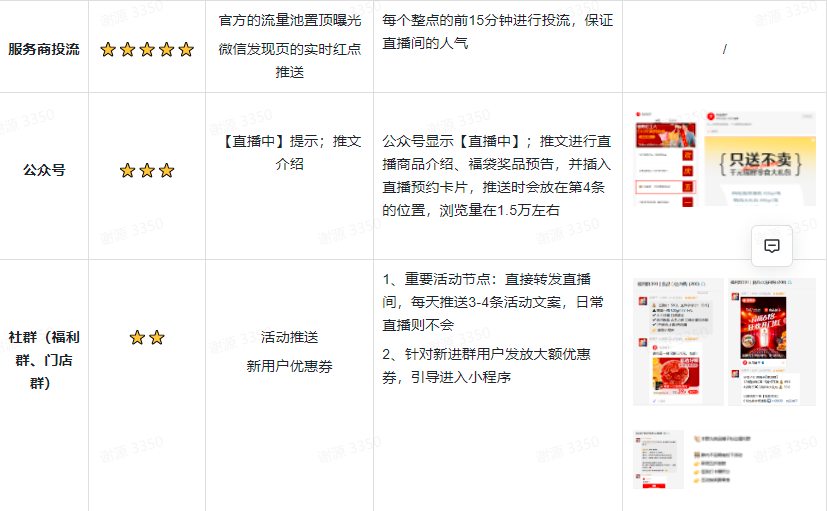Click the comment icon button
The height and width of the screenshot is (511, 827).
pyautogui.click(x=772, y=246)
